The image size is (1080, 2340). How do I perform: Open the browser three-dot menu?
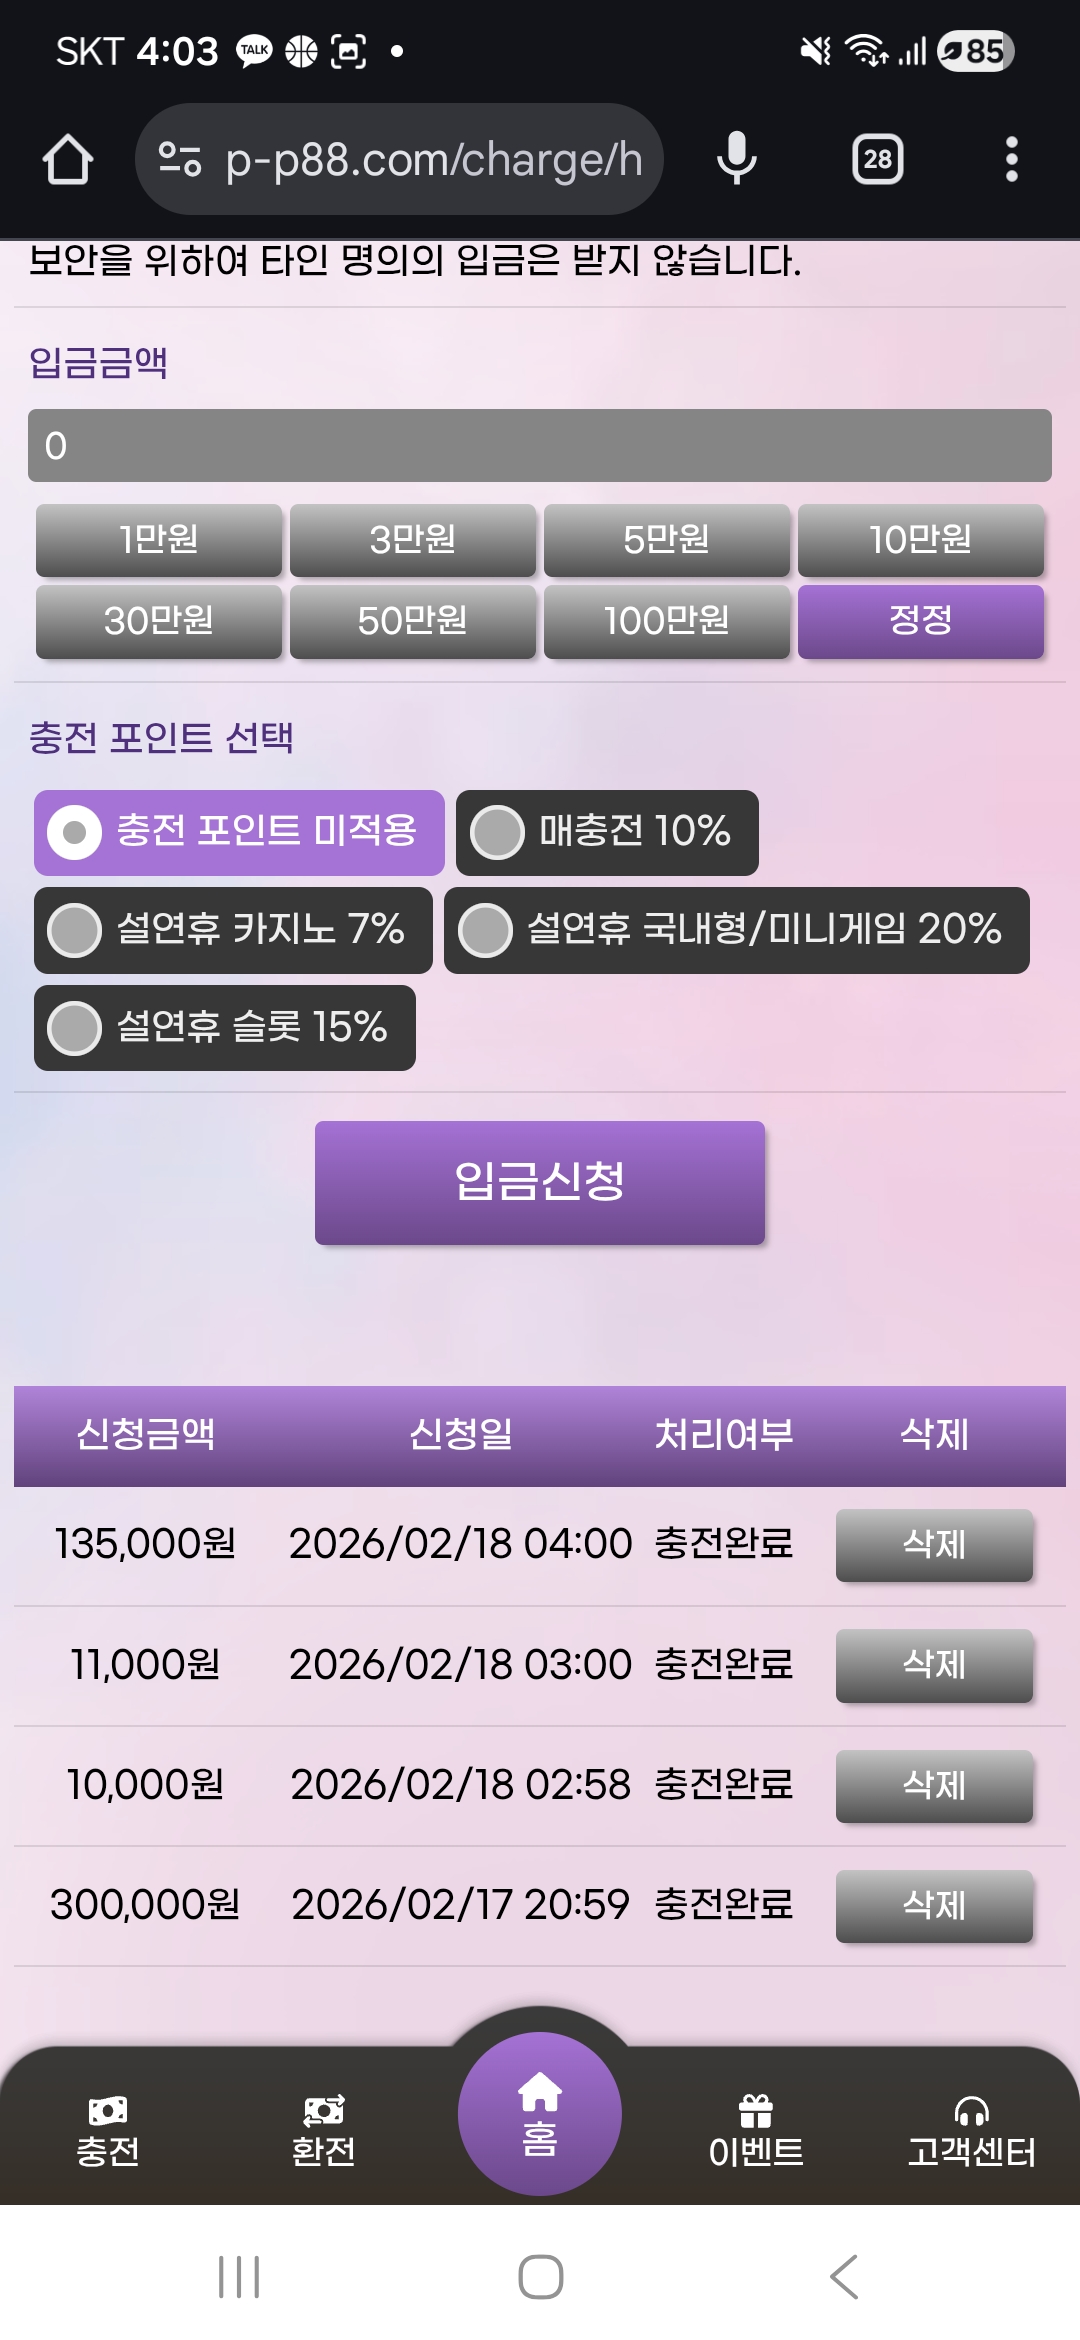click(x=1011, y=160)
